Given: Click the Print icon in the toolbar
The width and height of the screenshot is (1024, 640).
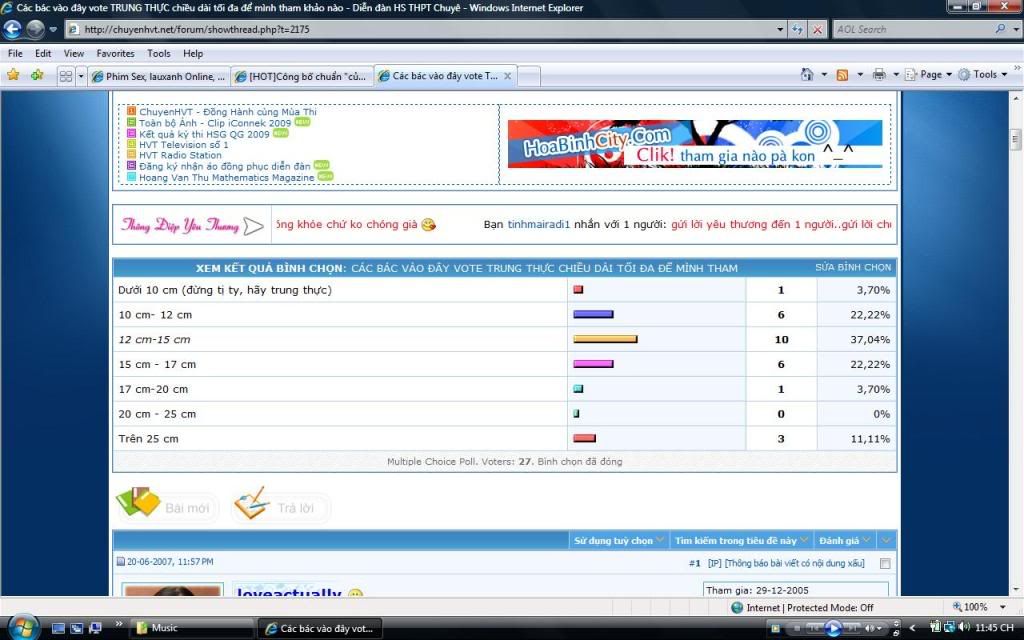Looking at the screenshot, I should pyautogui.click(x=879, y=75).
